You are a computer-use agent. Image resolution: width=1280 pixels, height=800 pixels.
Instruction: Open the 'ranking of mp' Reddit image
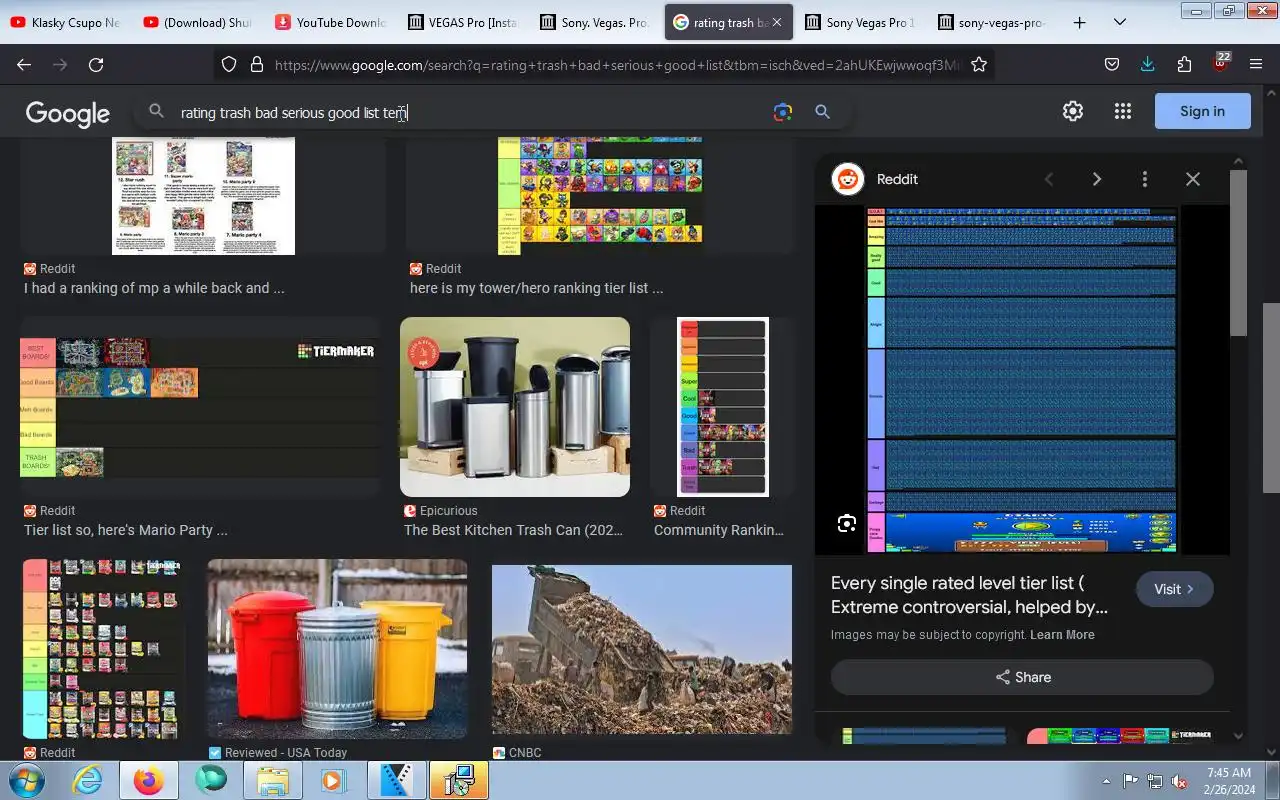point(203,196)
